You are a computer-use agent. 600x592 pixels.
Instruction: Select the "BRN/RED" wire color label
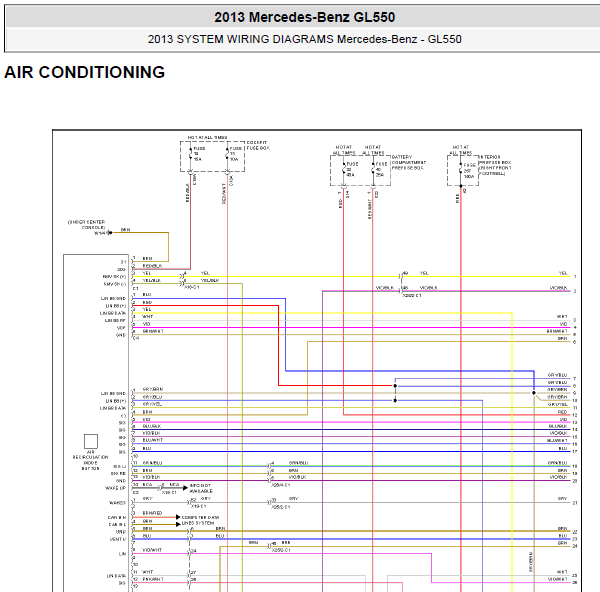pyautogui.click(x=152, y=513)
